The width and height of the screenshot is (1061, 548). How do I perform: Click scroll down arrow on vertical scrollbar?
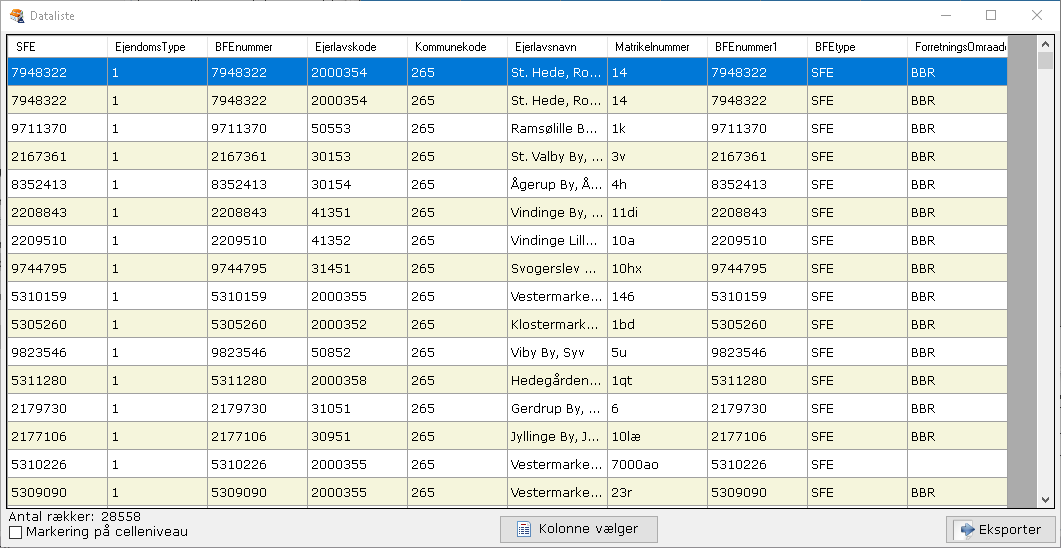click(x=1045, y=500)
